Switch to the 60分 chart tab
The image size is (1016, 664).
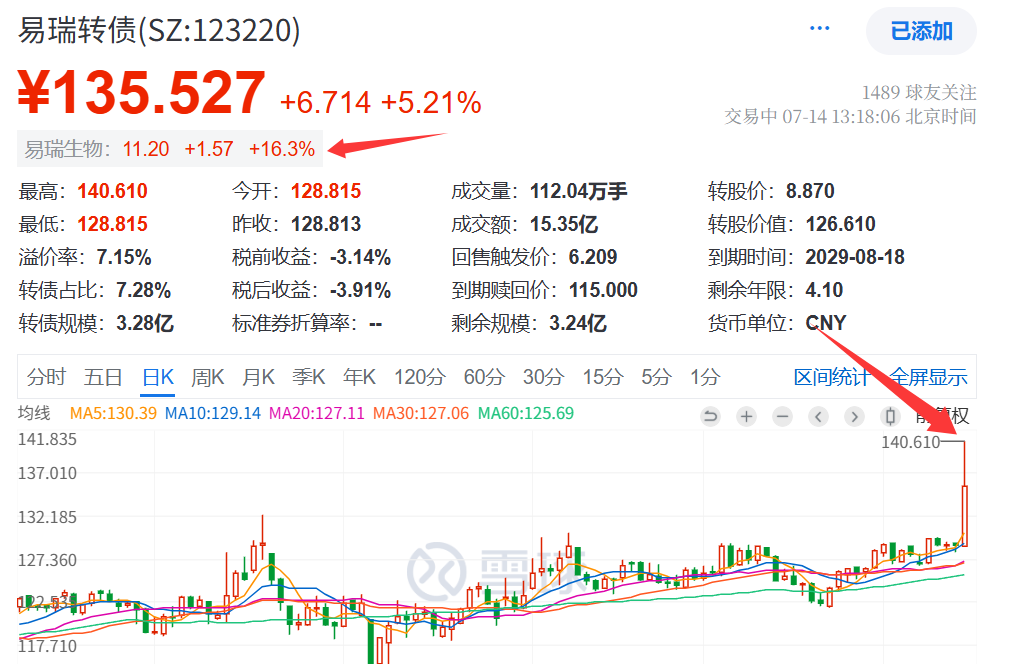point(484,377)
